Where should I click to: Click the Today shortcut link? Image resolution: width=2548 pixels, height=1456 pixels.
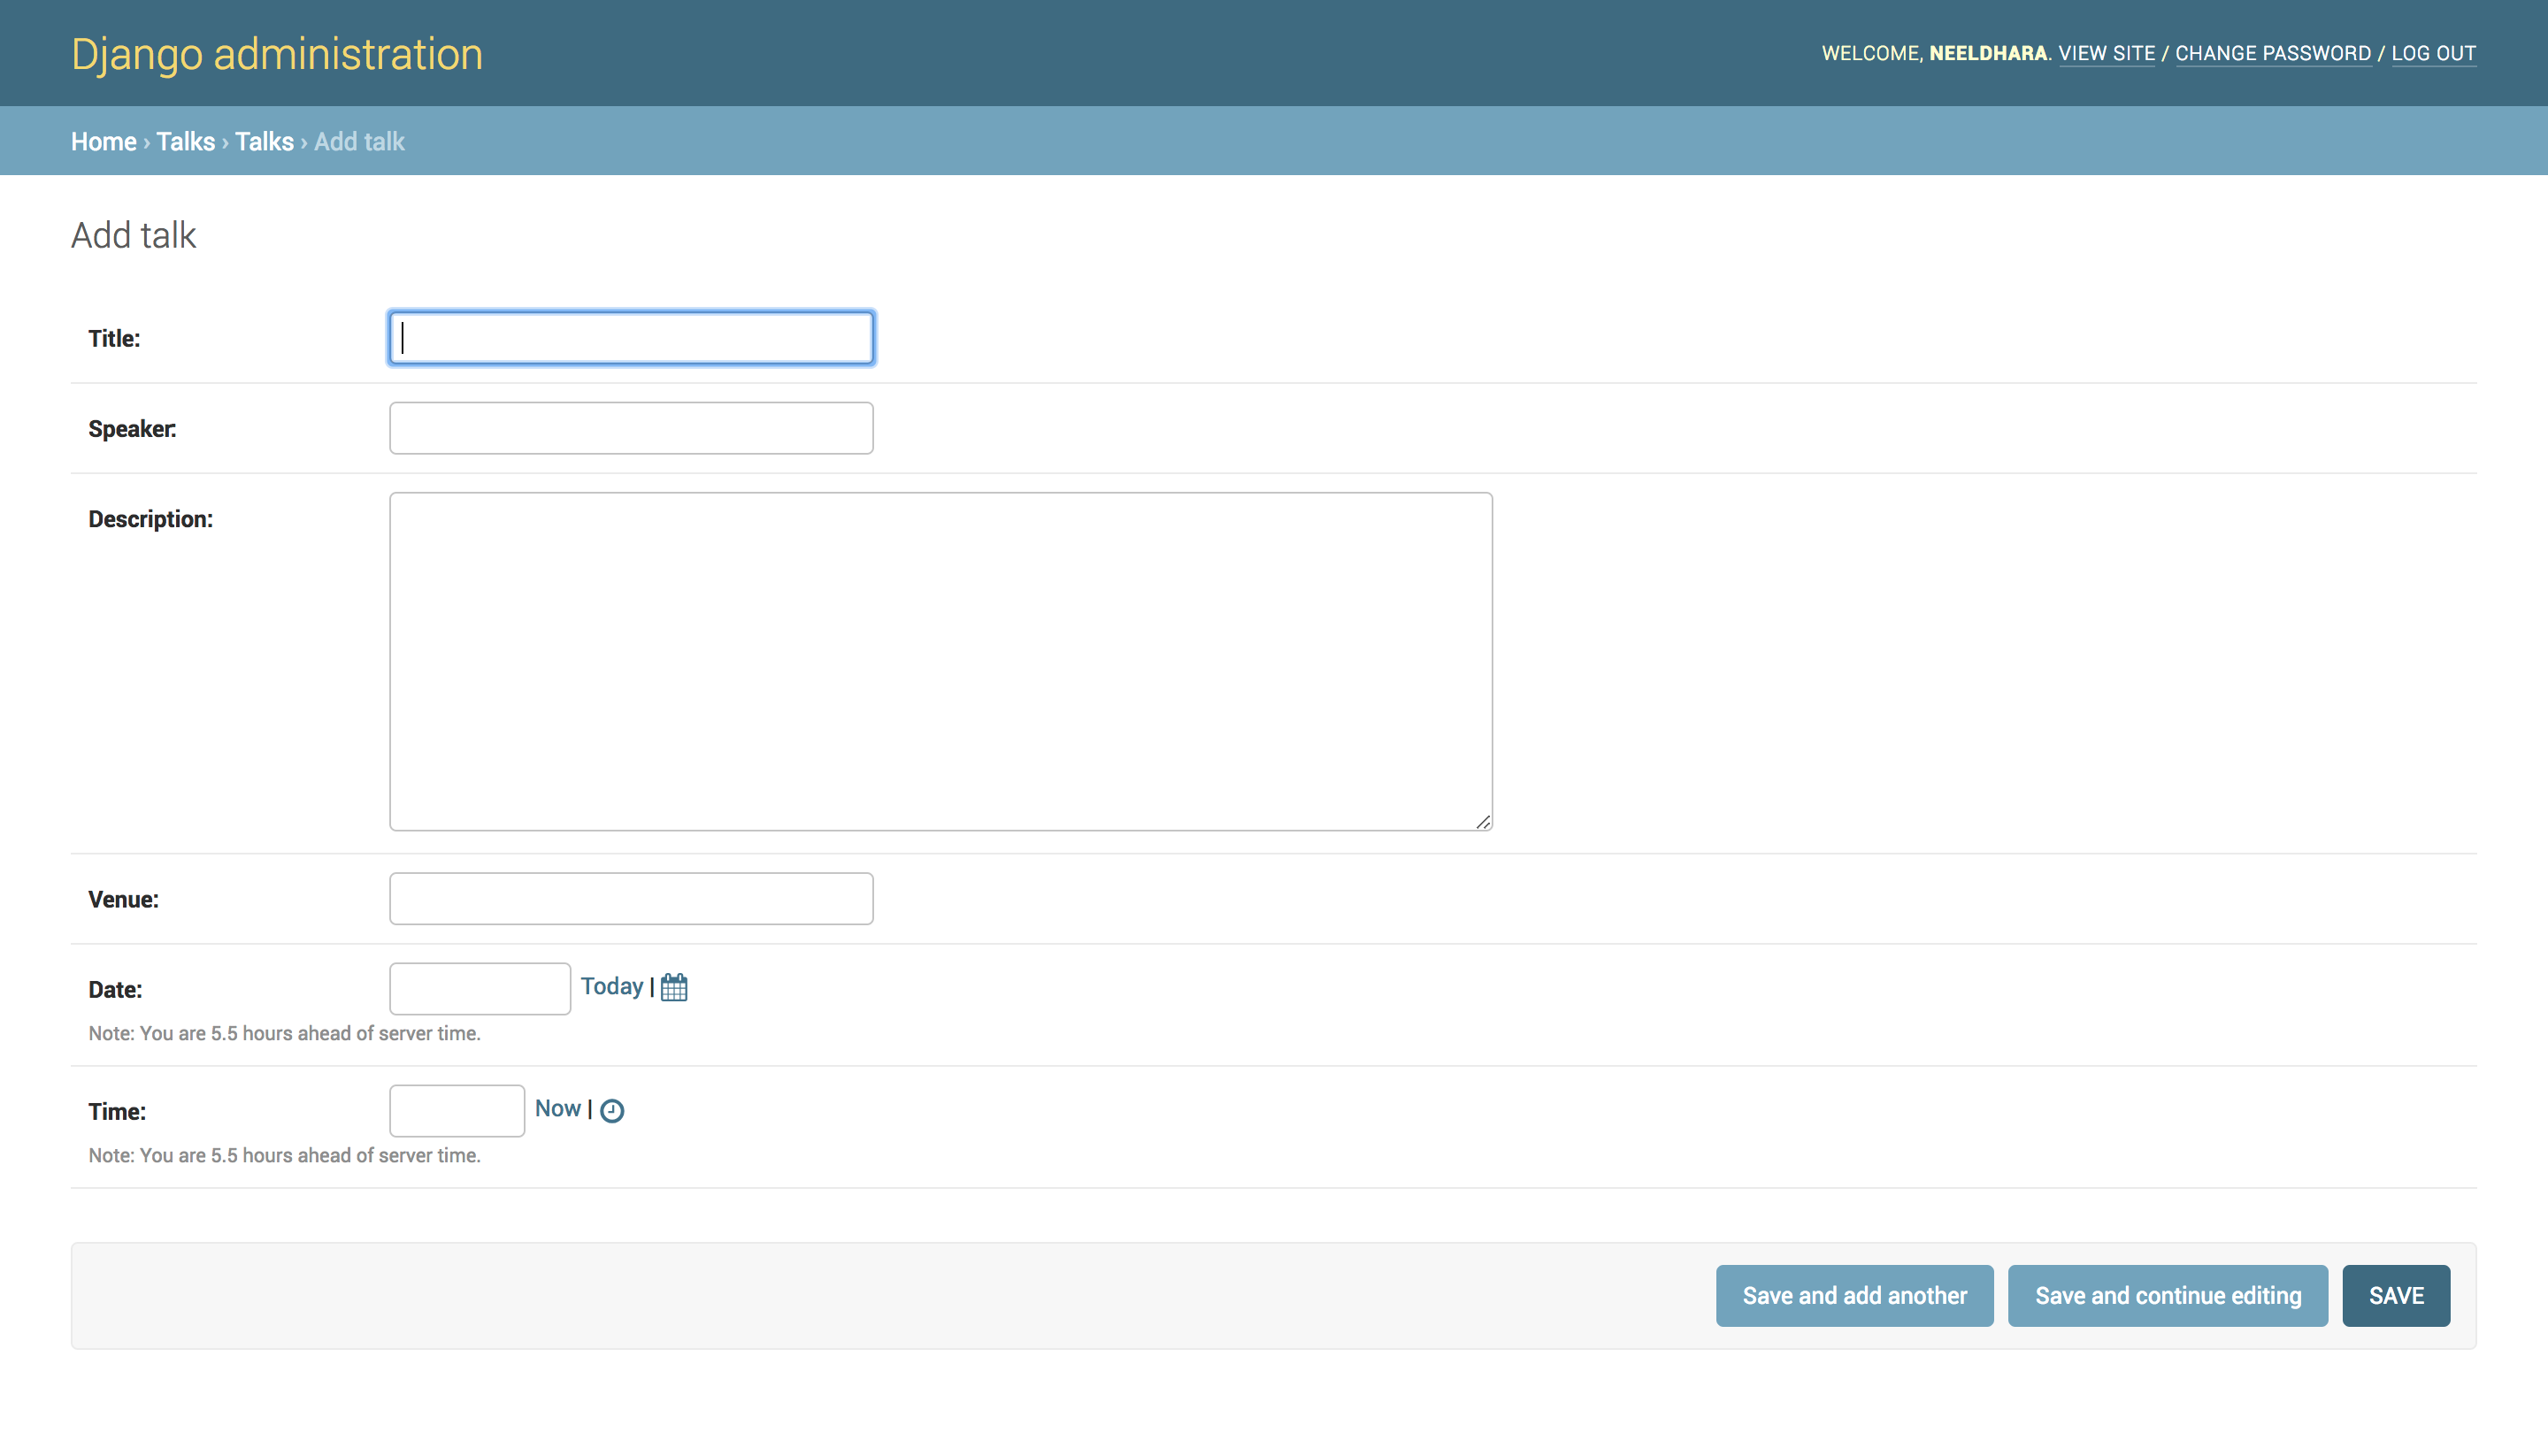point(612,986)
